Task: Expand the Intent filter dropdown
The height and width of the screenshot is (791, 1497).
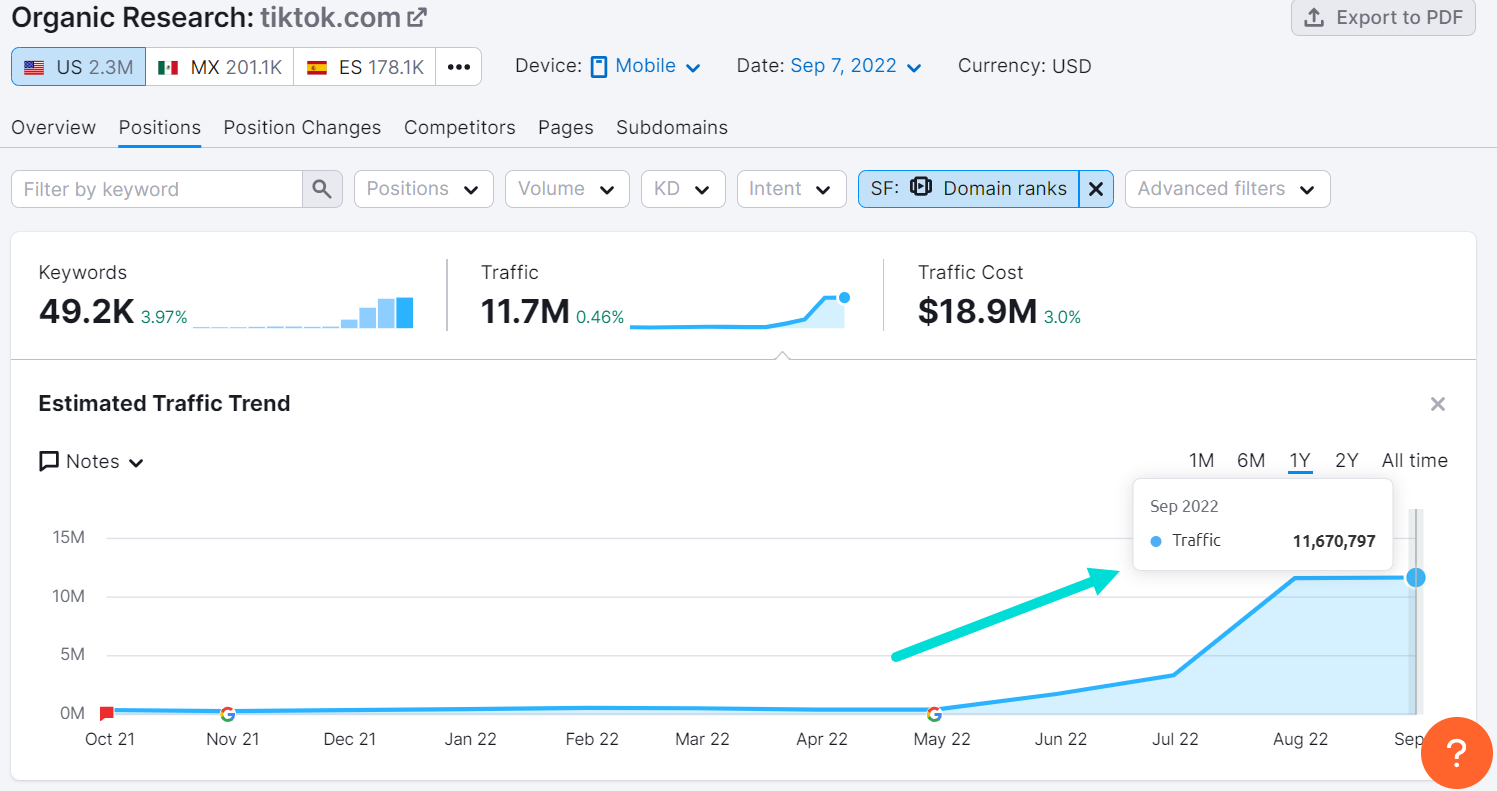Action: click(792, 189)
